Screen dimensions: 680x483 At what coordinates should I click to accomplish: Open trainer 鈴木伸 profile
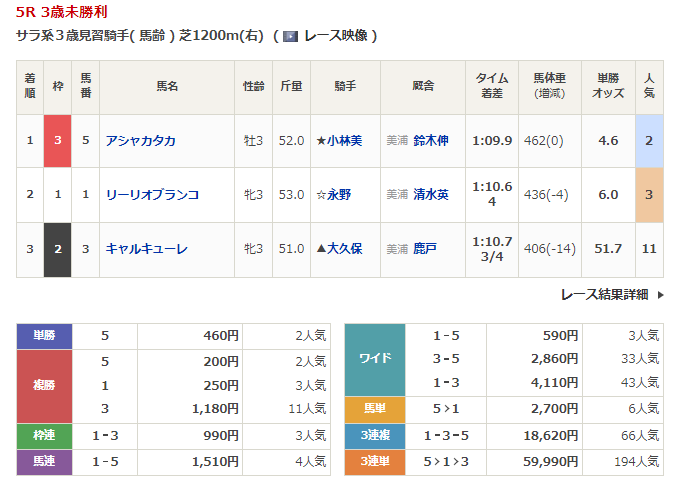click(431, 141)
